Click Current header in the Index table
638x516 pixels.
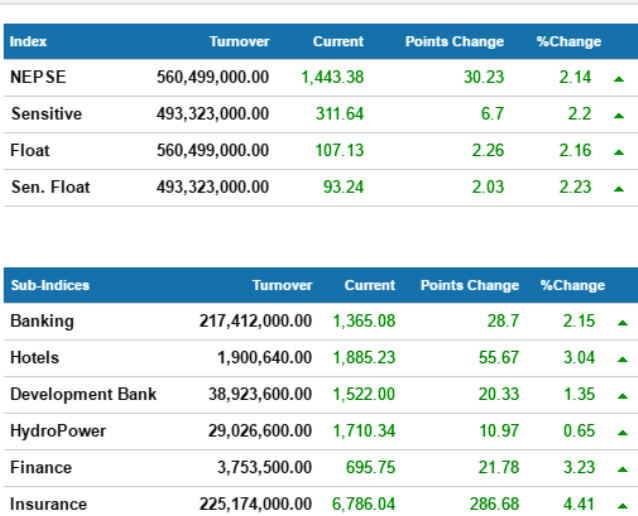(x=338, y=42)
